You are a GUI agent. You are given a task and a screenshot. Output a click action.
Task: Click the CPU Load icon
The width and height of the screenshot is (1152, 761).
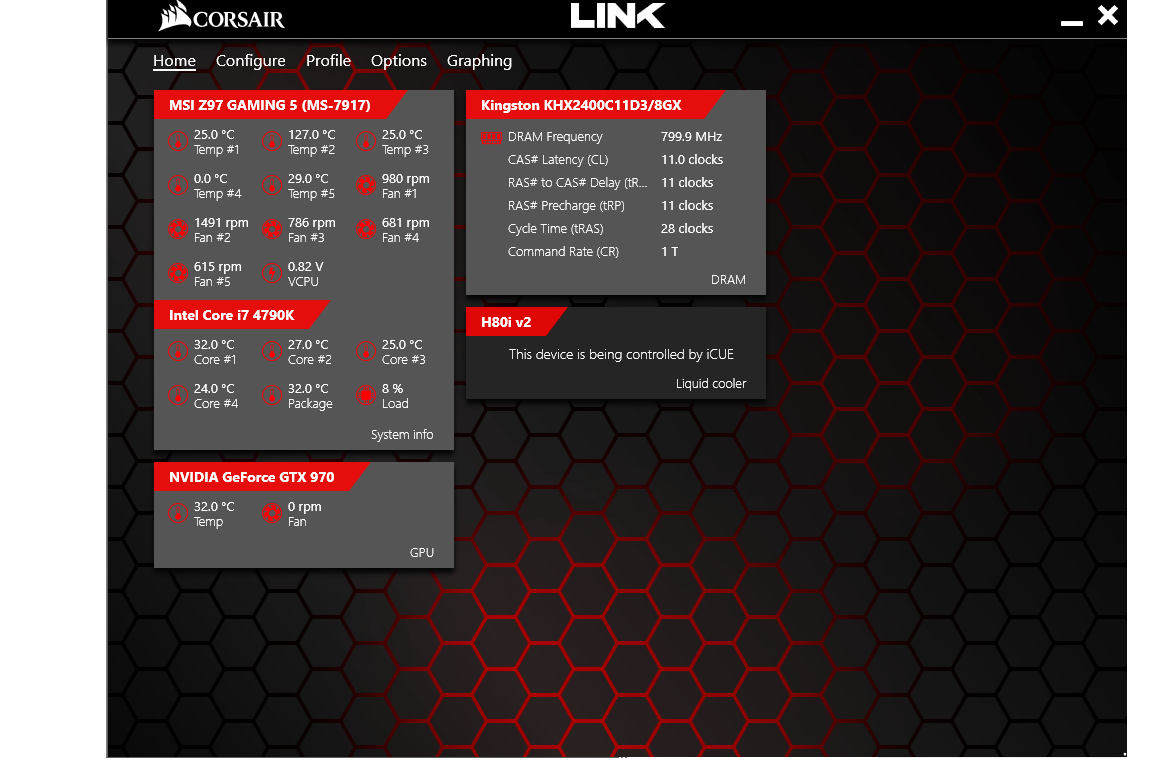pyautogui.click(x=366, y=395)
